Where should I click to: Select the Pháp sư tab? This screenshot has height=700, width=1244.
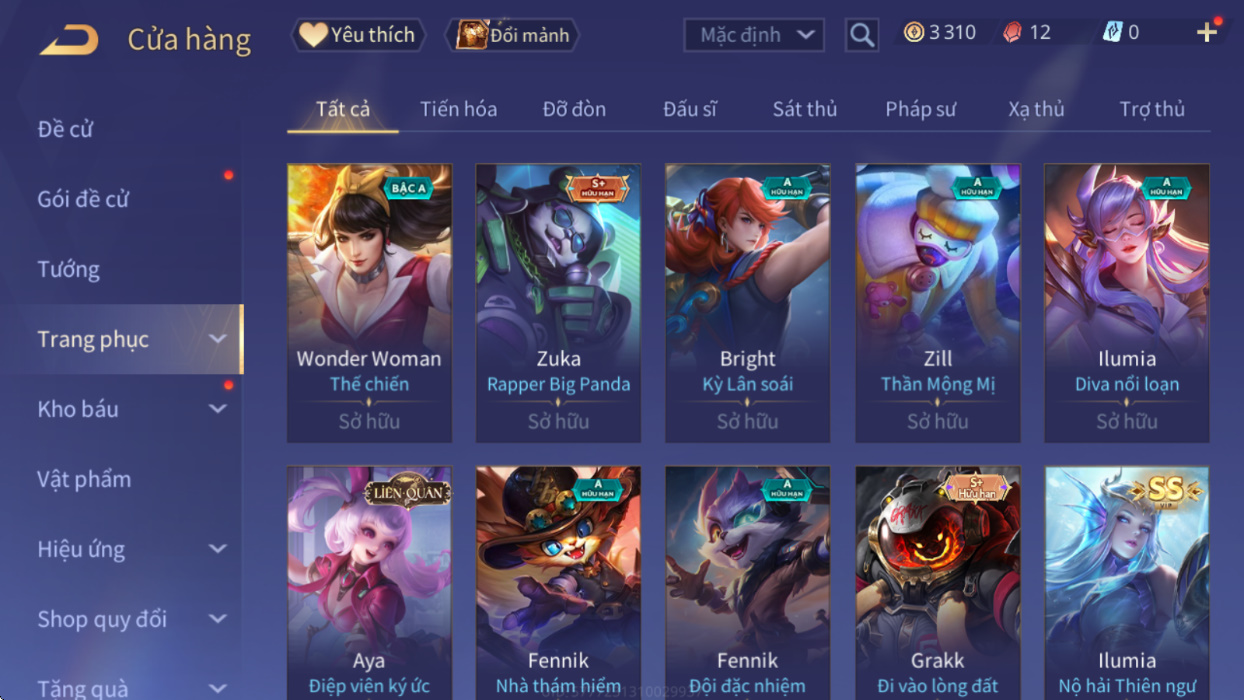(921, 109)
